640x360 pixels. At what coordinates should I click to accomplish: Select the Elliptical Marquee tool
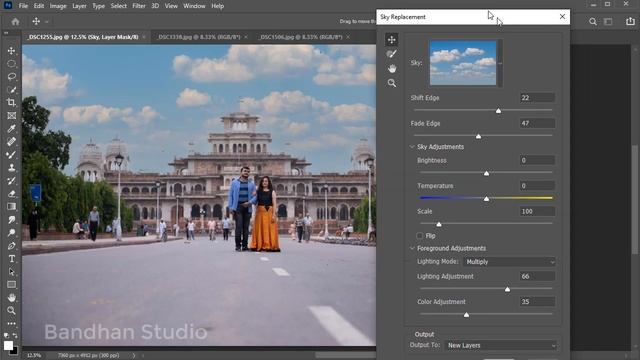(x=11, y=64)
